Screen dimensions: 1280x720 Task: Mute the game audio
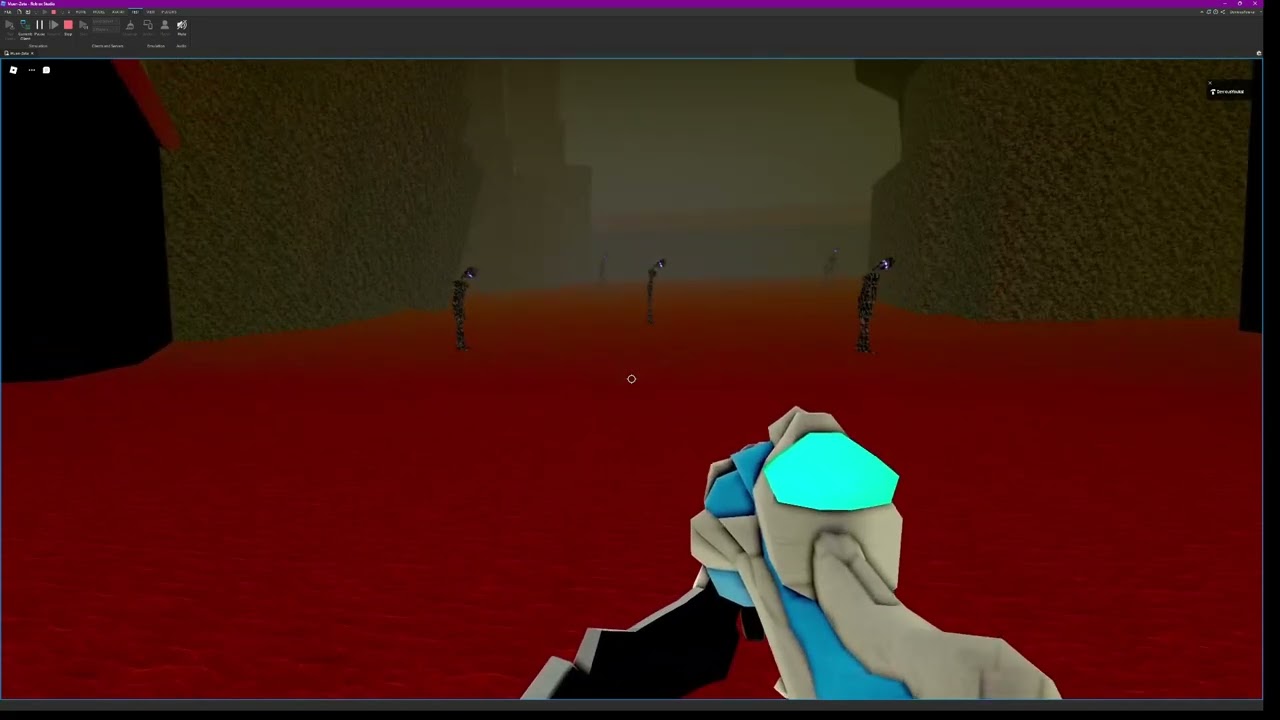click(x=182, y=25)
